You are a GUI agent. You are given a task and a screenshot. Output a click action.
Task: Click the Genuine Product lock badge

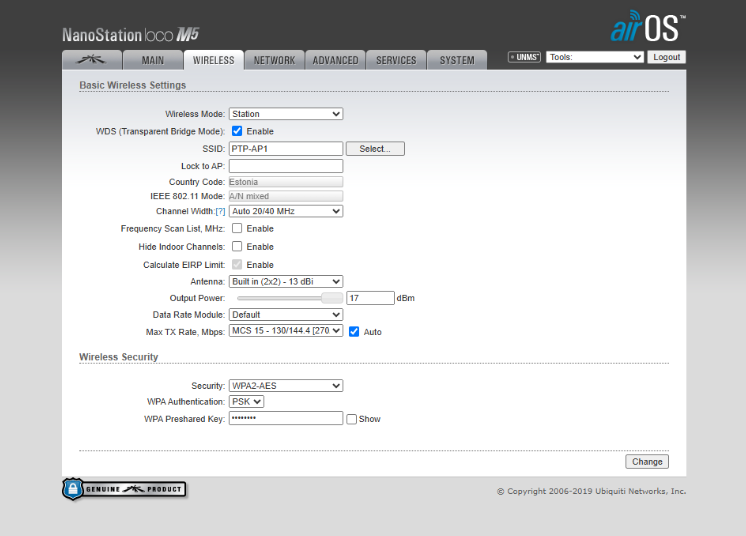(x=124, y=489)
